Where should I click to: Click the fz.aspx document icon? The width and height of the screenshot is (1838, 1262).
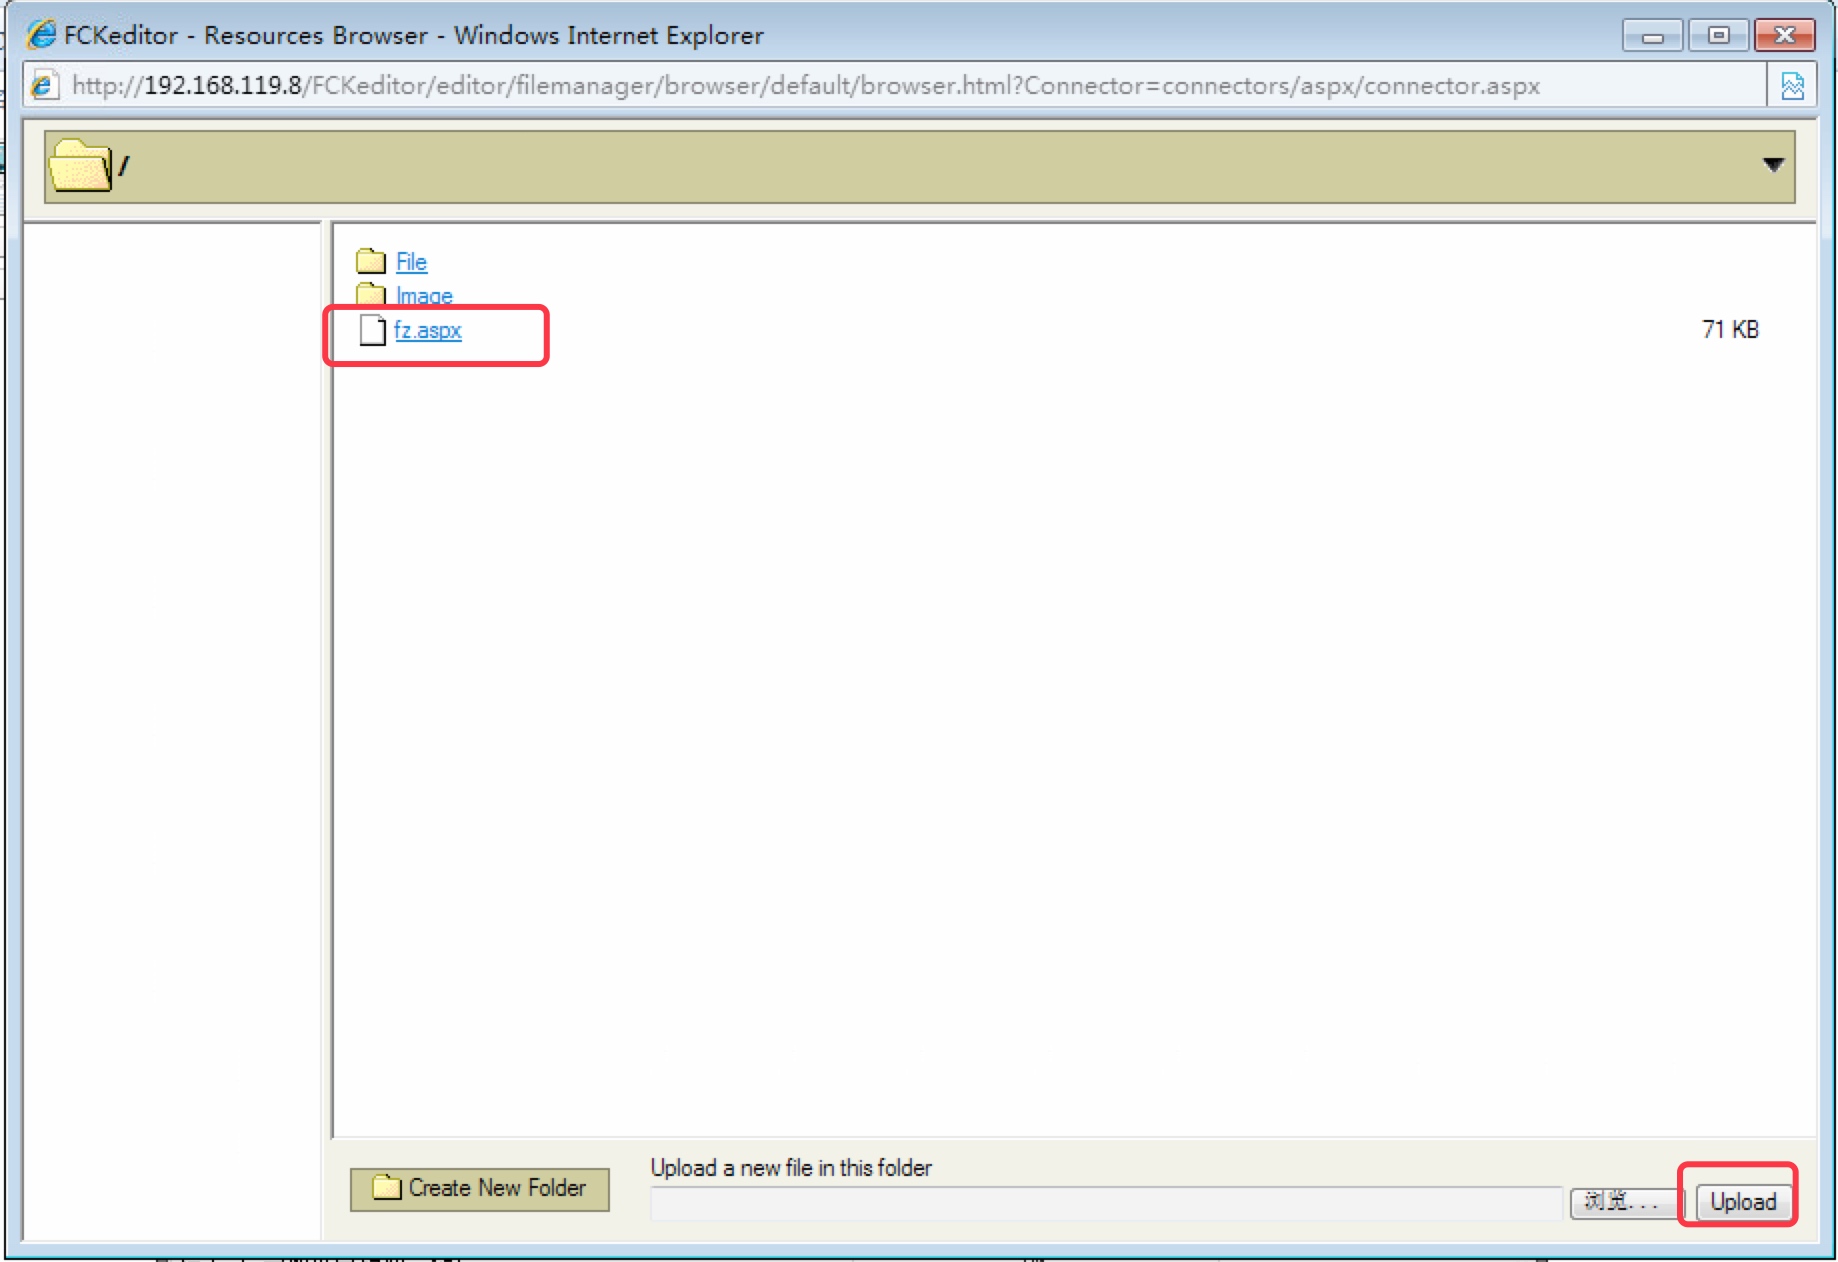tap(372, 330)
